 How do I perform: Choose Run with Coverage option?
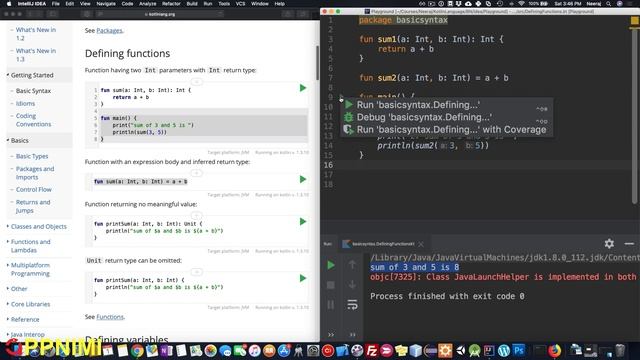click(x=447, y=130)
